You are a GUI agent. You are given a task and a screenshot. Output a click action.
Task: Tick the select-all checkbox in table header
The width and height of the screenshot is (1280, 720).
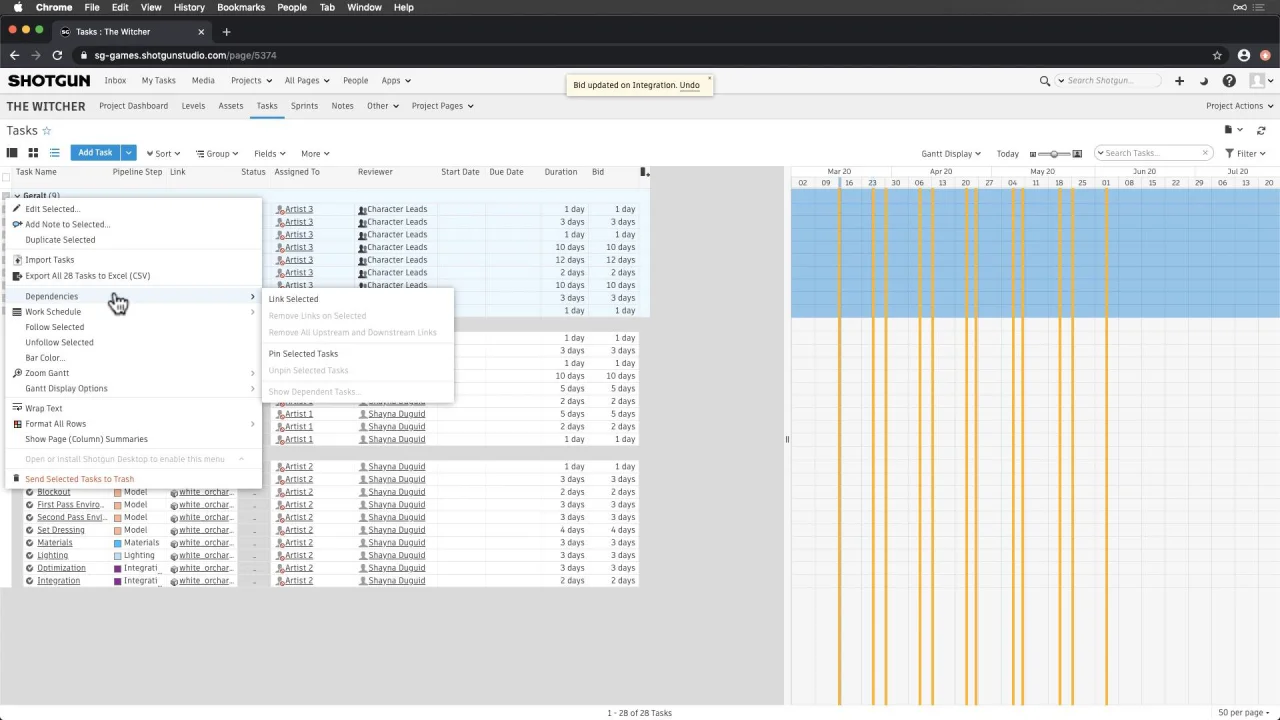coord(7,177)
